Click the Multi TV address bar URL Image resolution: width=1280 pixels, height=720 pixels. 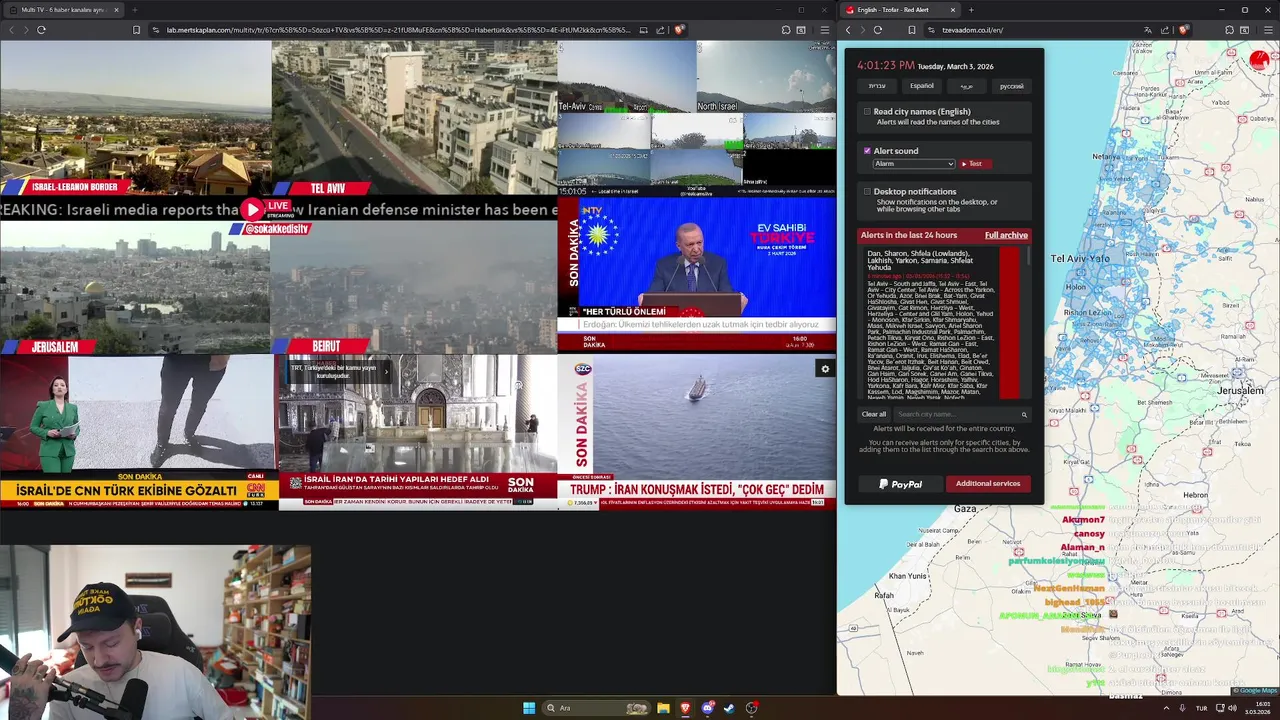tap(400, 30)
